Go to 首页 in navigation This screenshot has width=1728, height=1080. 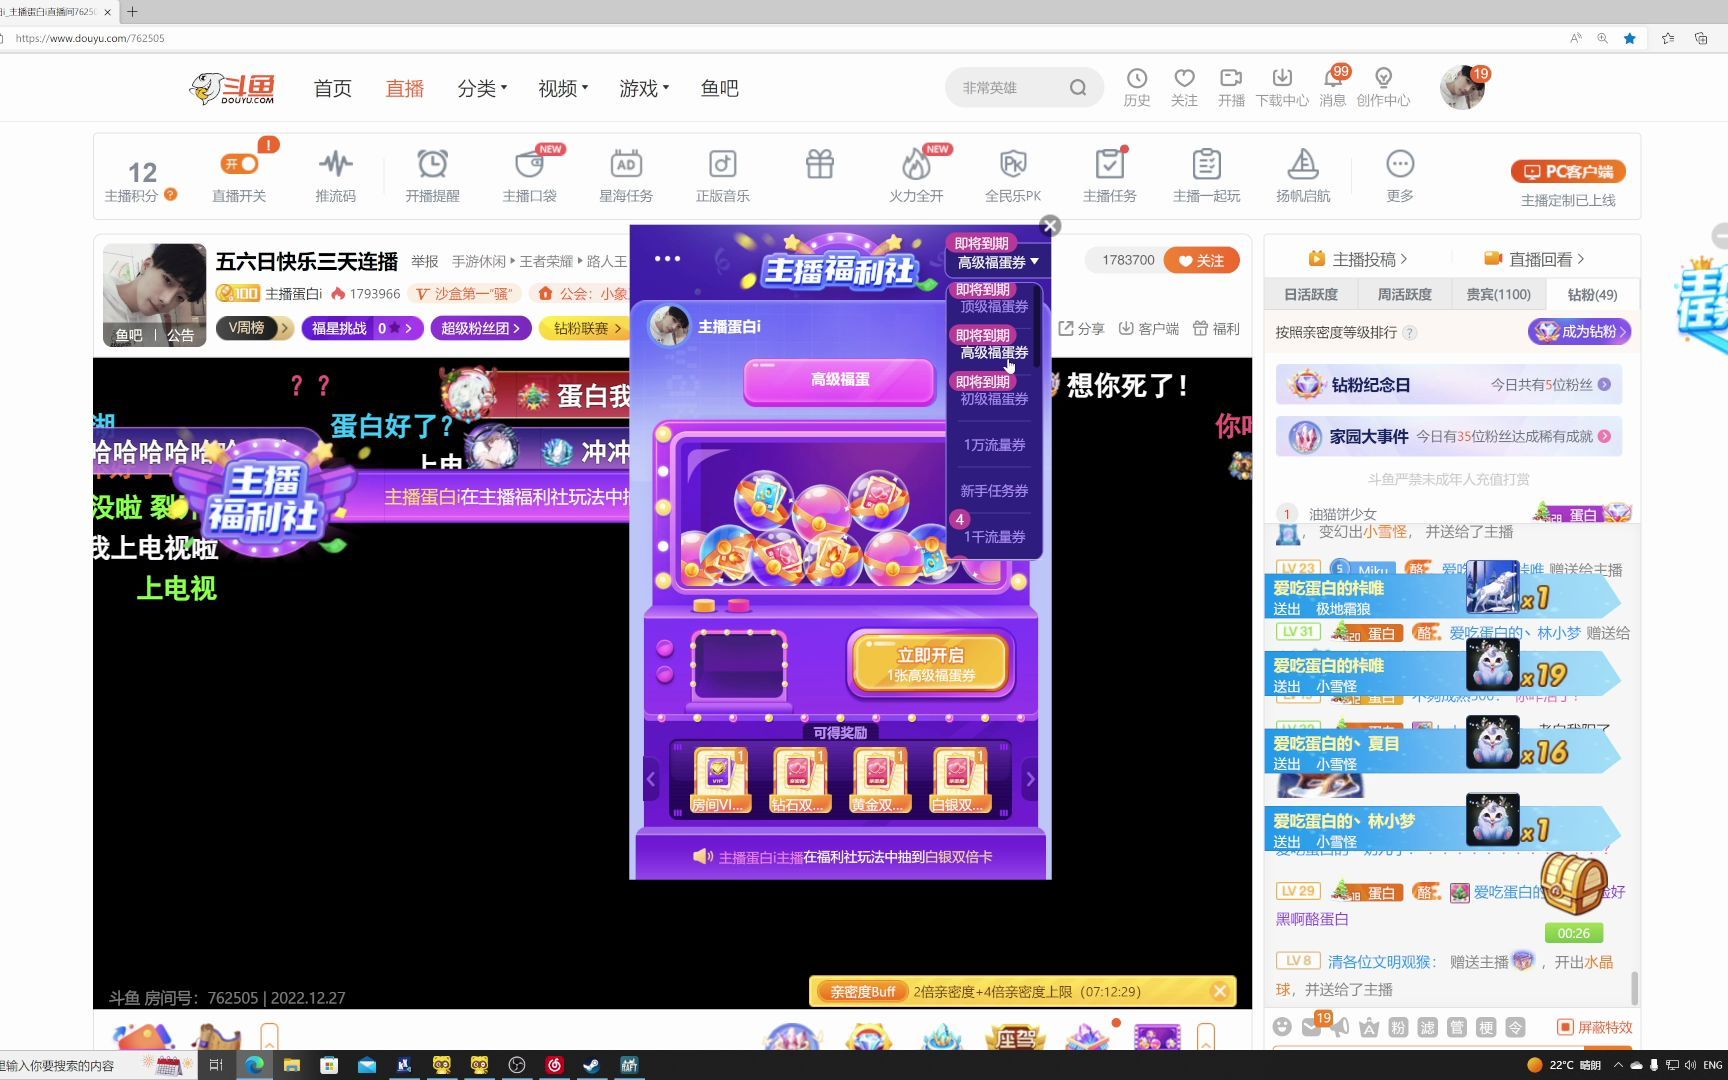pos(333,88)
